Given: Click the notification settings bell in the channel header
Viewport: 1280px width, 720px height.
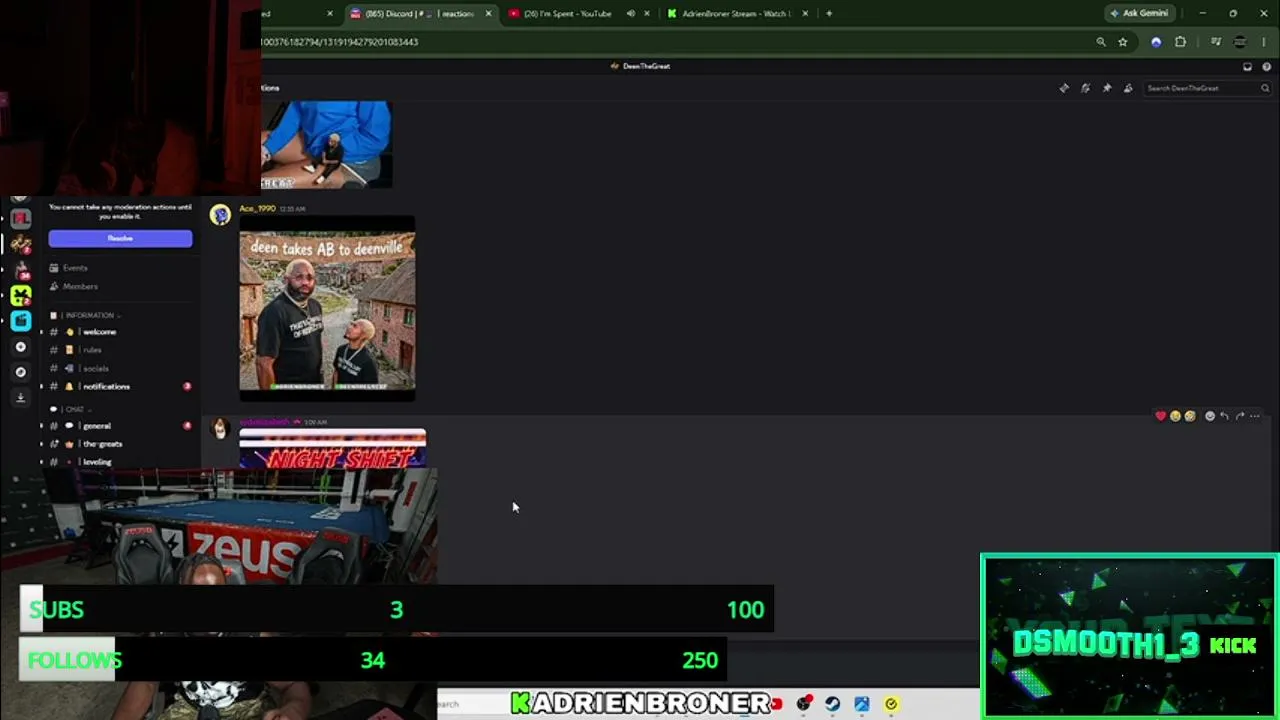Looking at the screenshot, I should 1085,88.
